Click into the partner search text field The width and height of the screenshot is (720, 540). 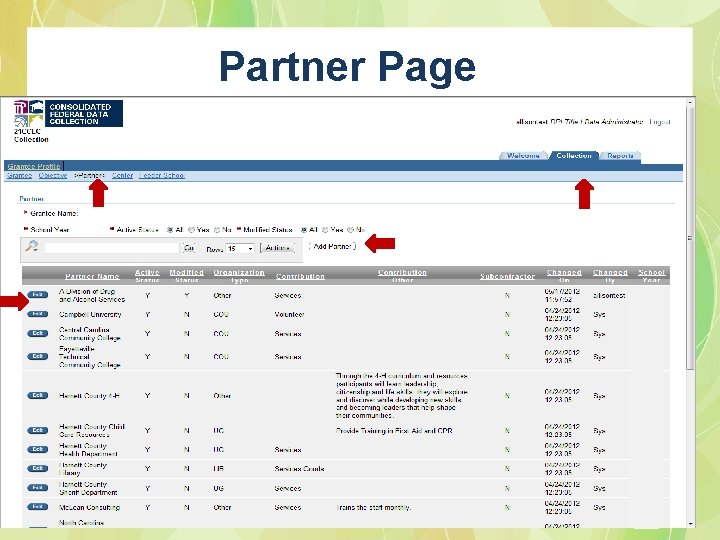point(112,248)
